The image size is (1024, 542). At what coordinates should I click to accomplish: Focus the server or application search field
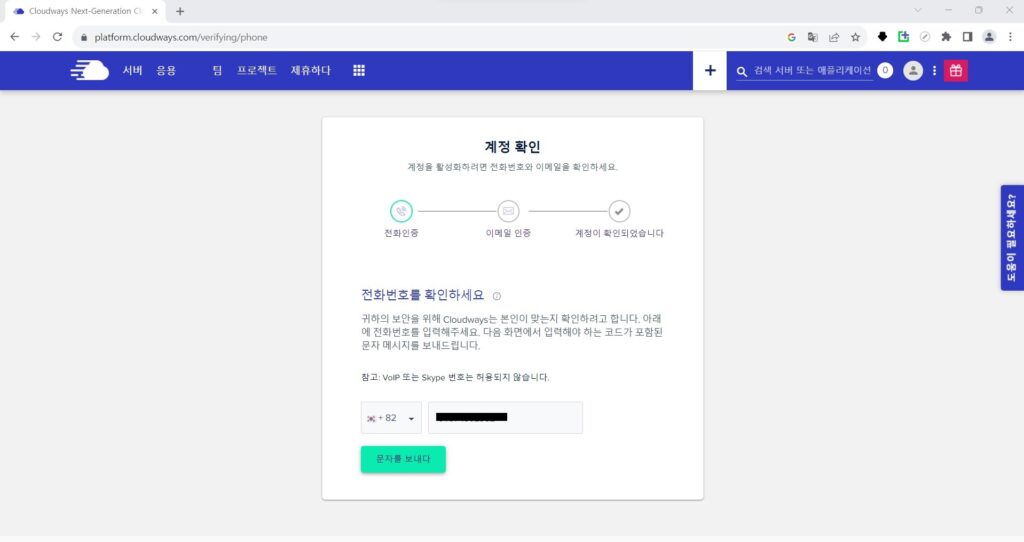point(812,71)
